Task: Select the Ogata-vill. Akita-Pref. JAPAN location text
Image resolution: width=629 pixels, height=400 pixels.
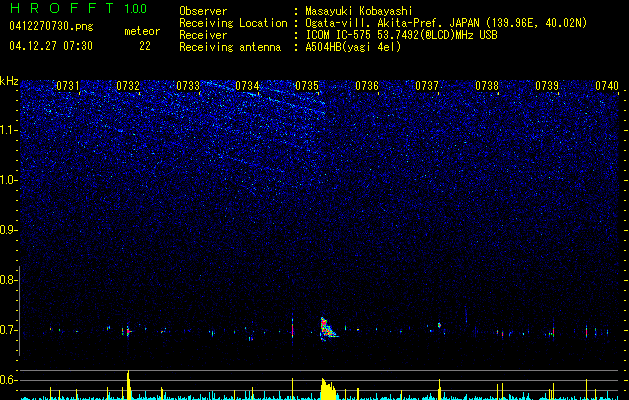Action: tap(446, 23)
